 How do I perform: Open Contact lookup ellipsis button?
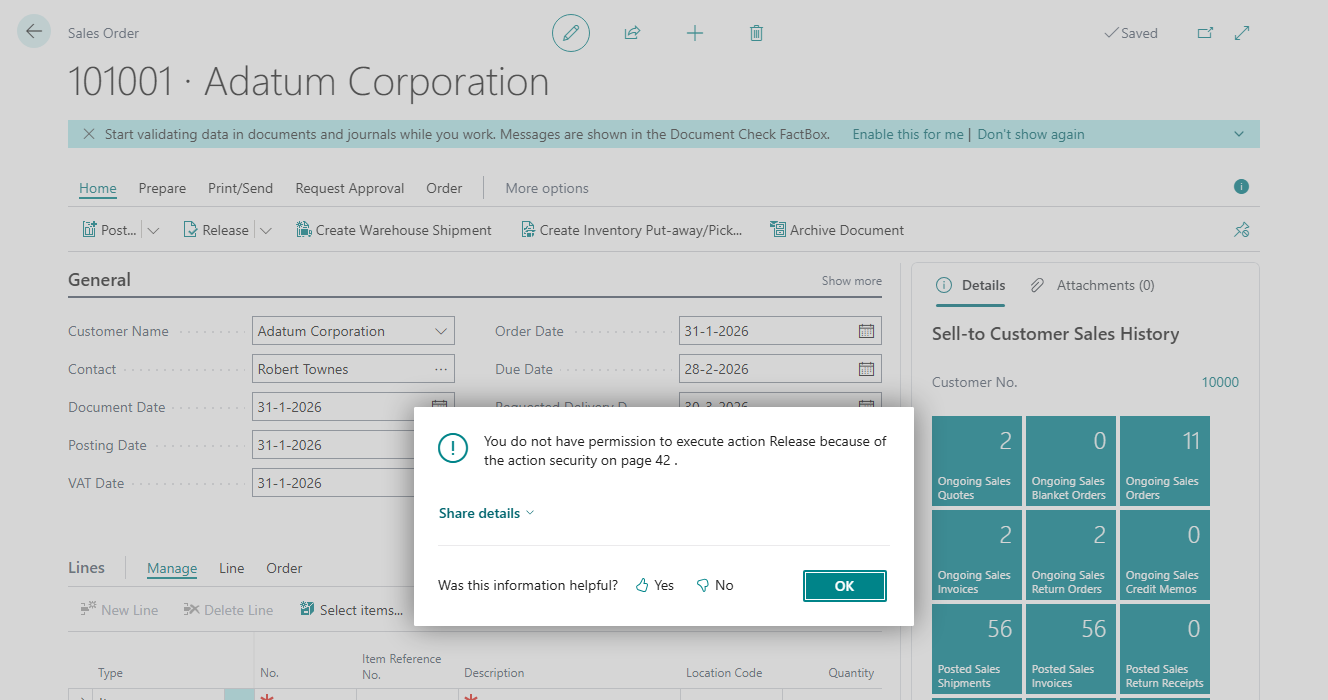click(x=441, y=369)
